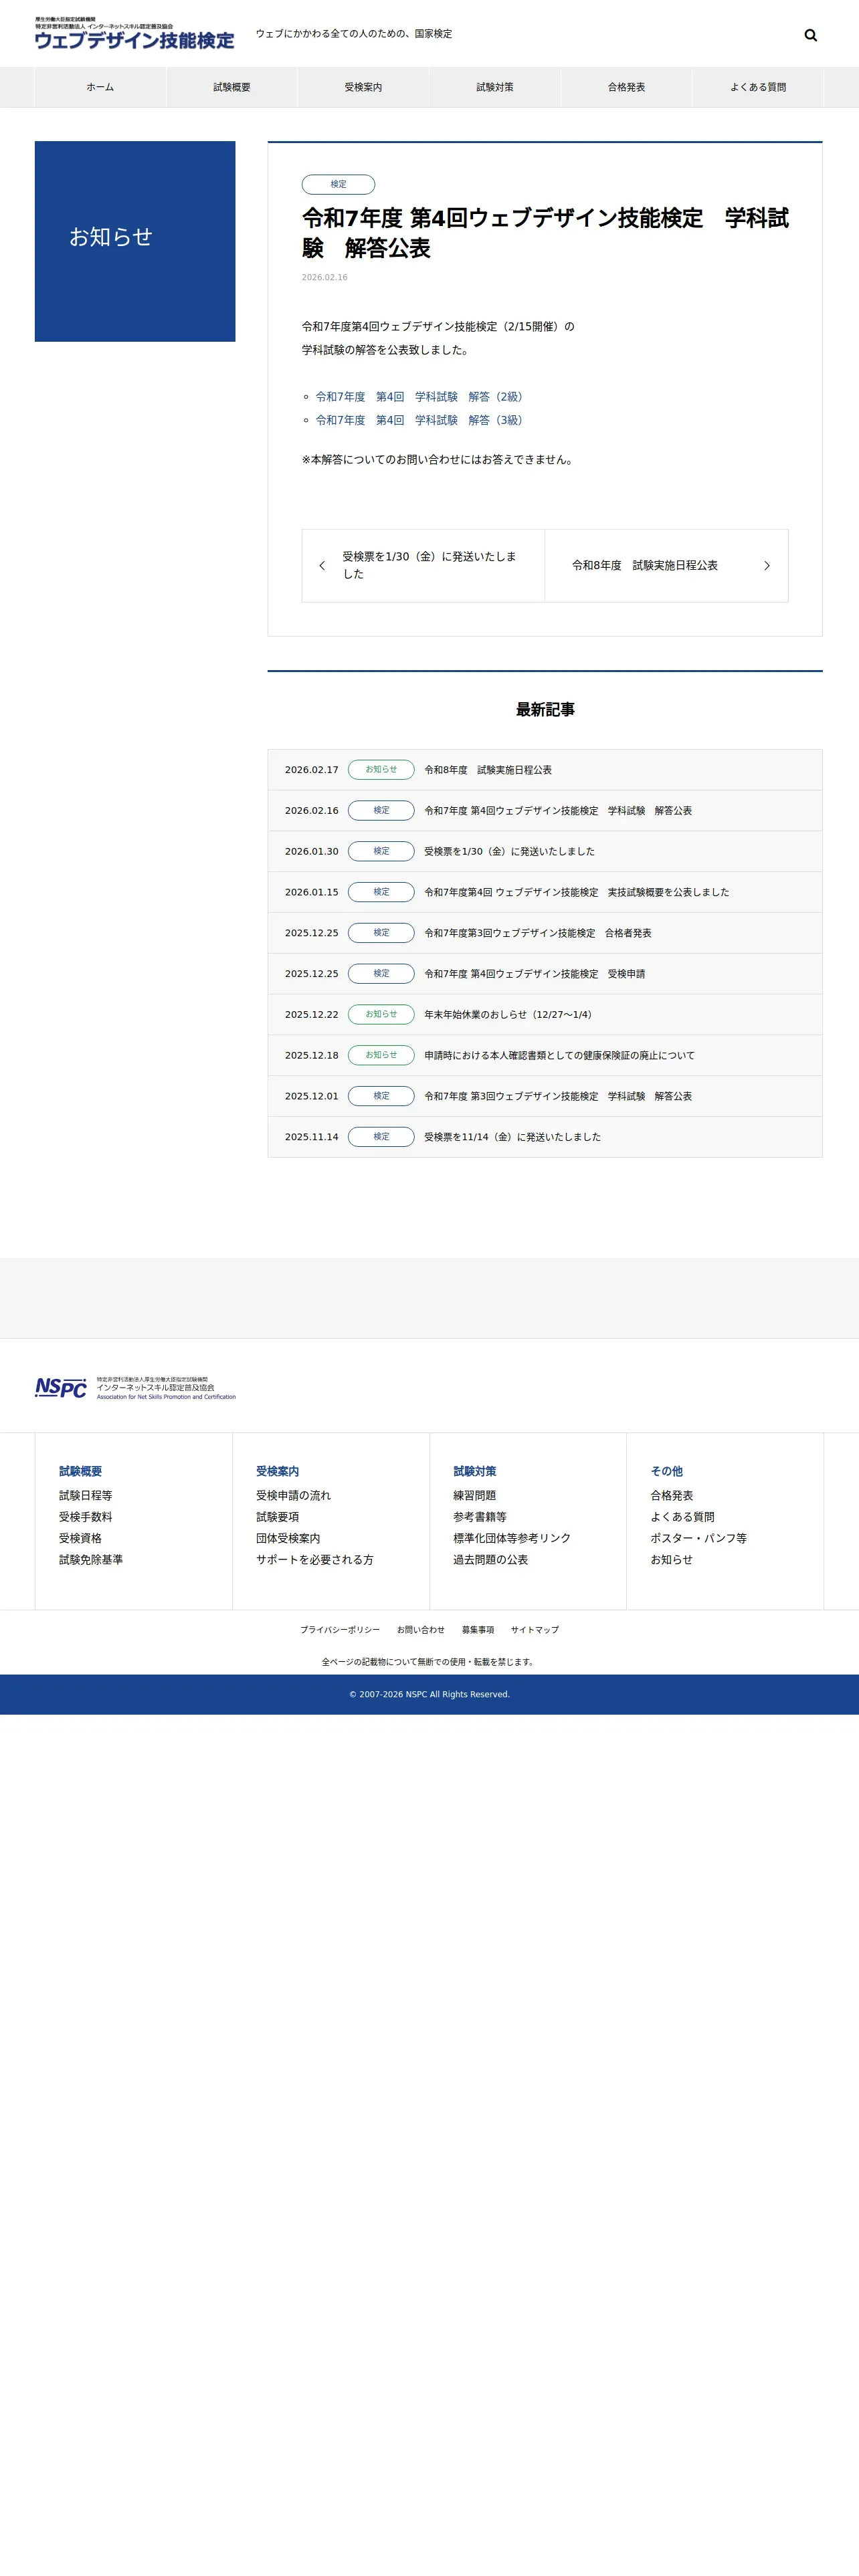Open 実技試験概要を公表しました list entry
Image resolution: width=859 pixels, height=2576 pixels.
577,892
